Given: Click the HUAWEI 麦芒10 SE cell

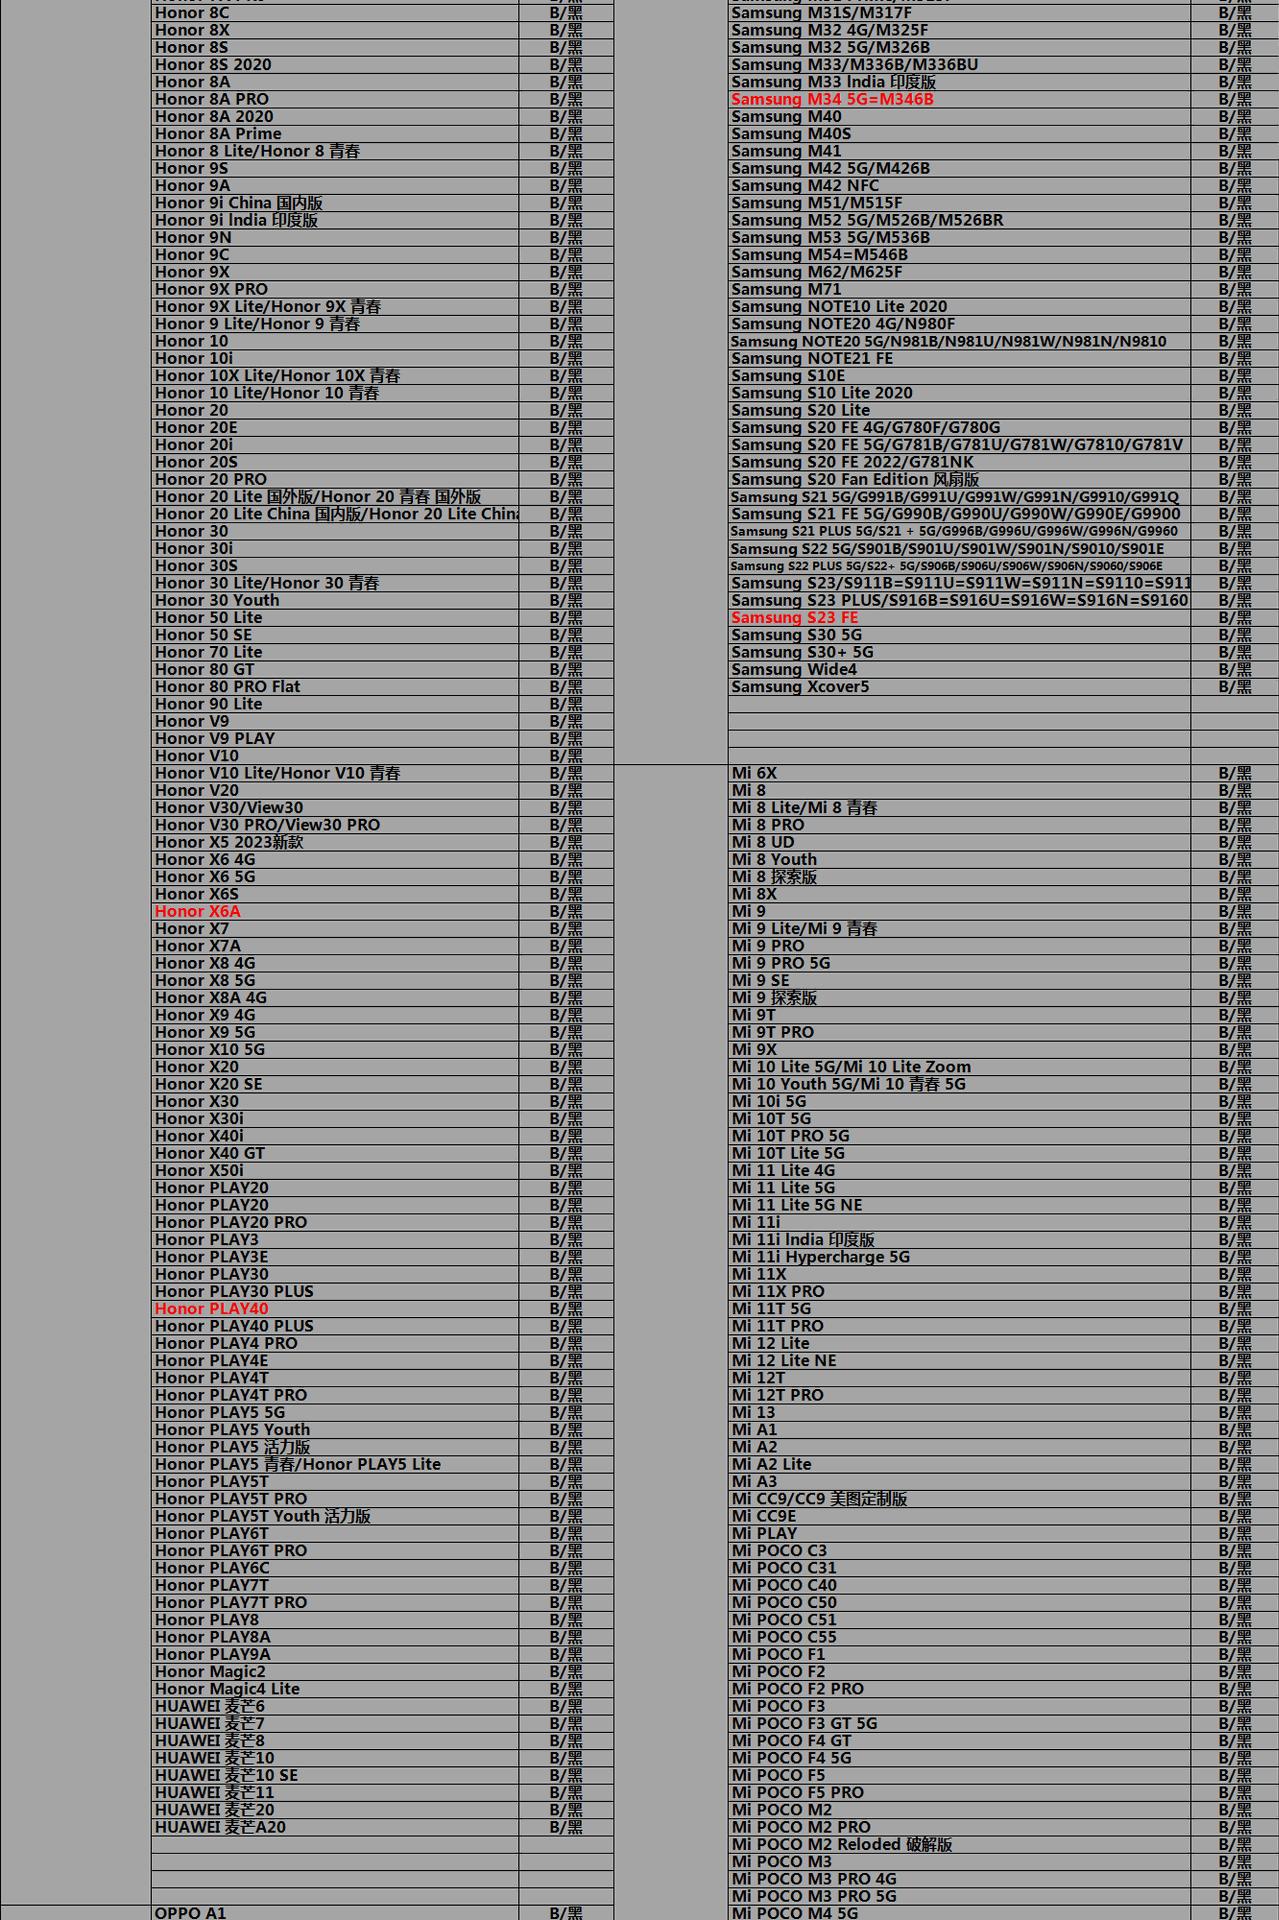Looking at the screenshot, I should (x=226, y=1775).
